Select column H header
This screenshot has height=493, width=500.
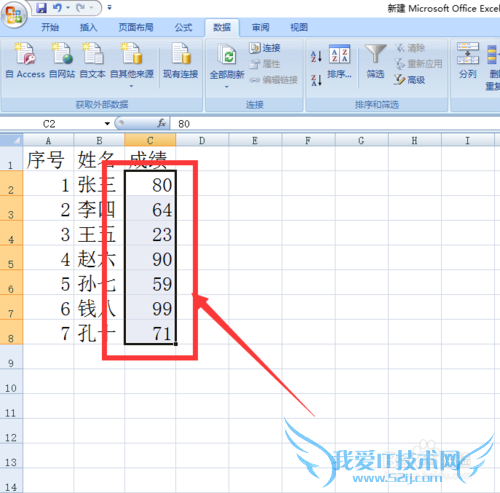tap(415, 140)
